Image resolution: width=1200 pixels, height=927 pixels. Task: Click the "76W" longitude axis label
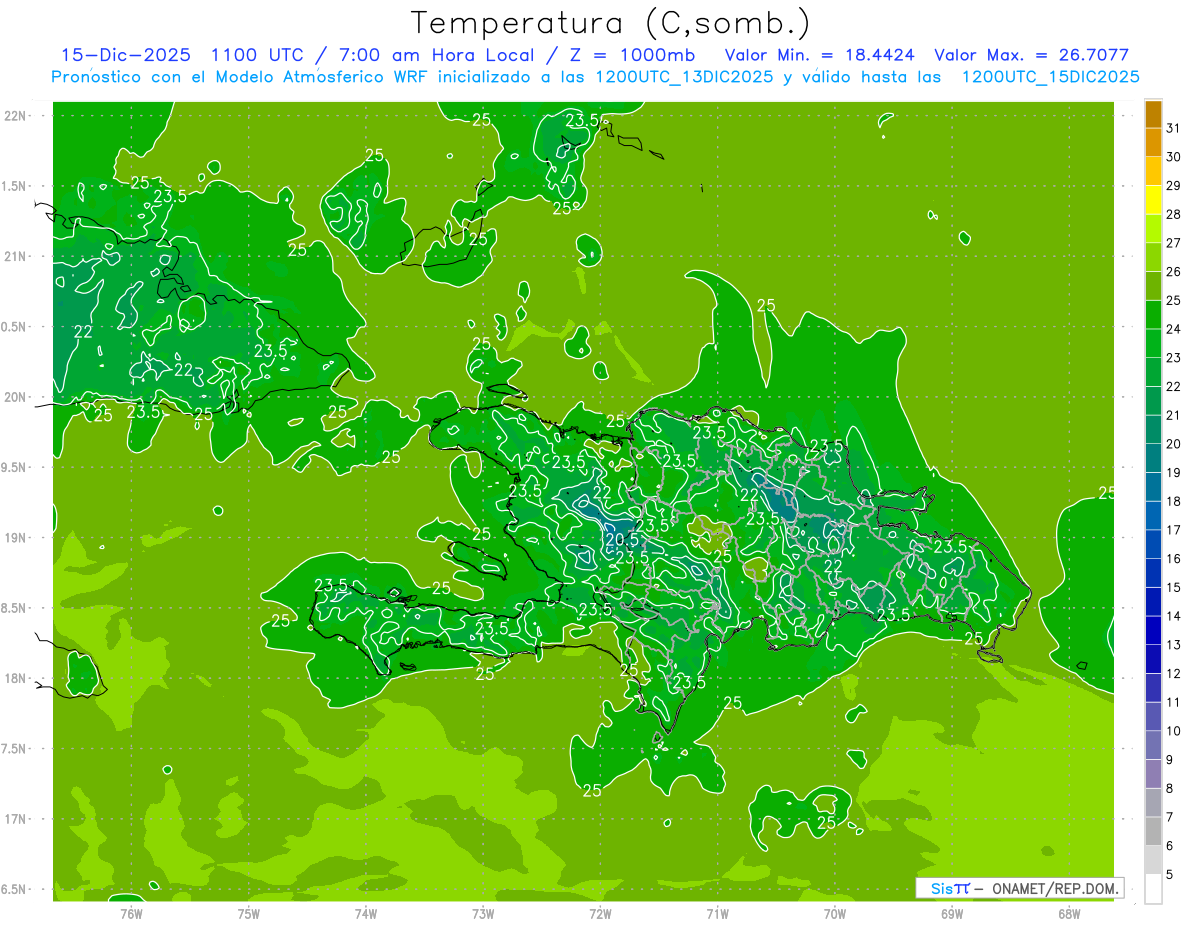(131, 913)
